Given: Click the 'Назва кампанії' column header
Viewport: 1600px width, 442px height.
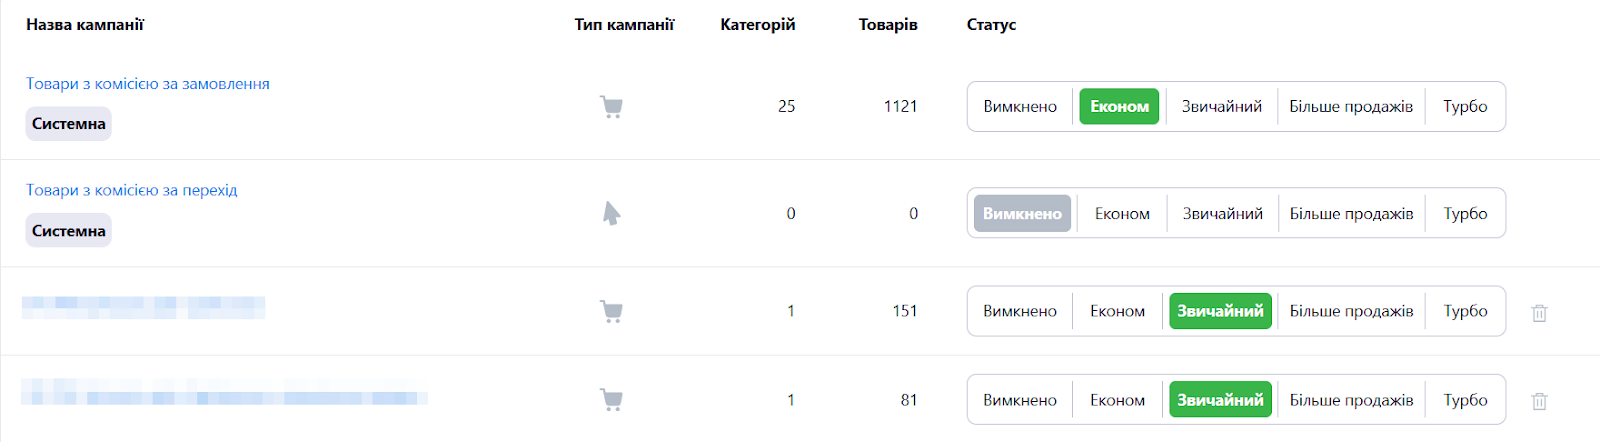Looking at the screenshot, I should pos(85,25).
